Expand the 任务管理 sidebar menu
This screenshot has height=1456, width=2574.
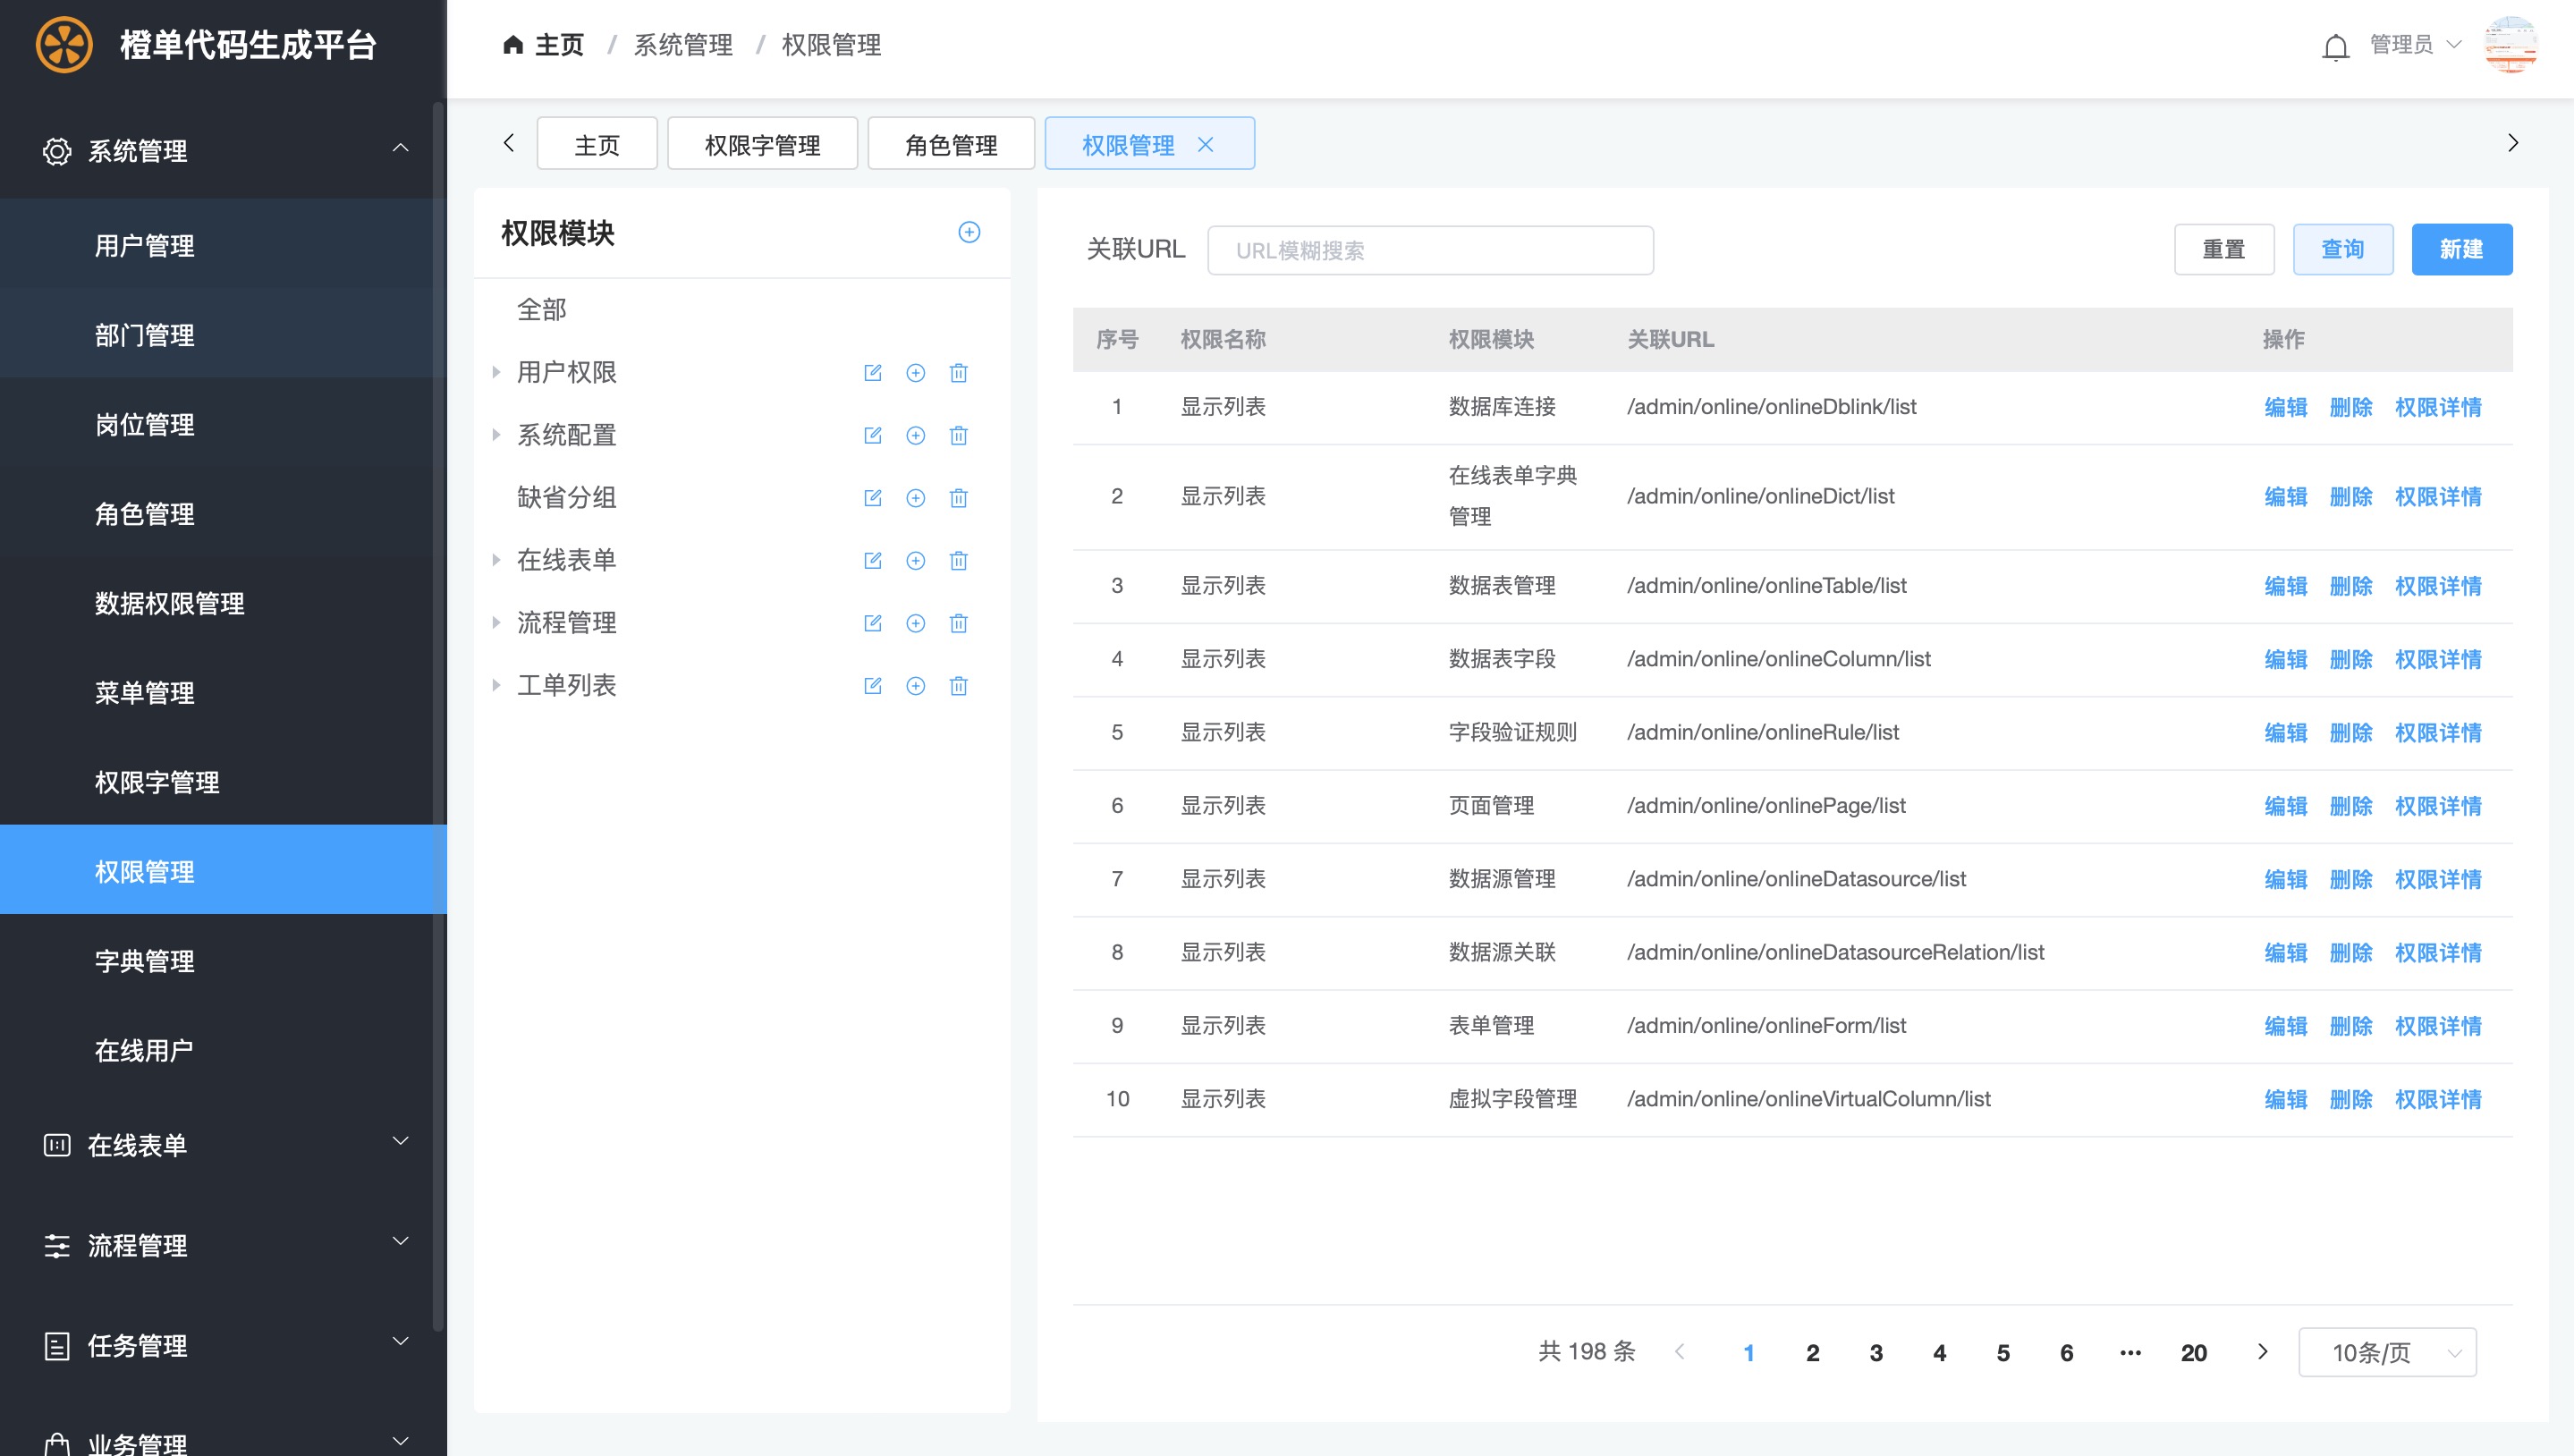coord(400,1341)
